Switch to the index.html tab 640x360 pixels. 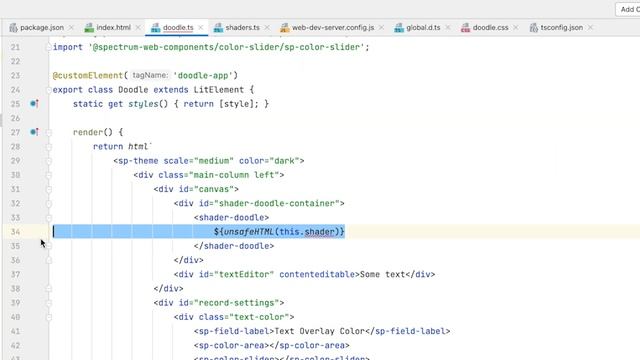tap(113, 27)
